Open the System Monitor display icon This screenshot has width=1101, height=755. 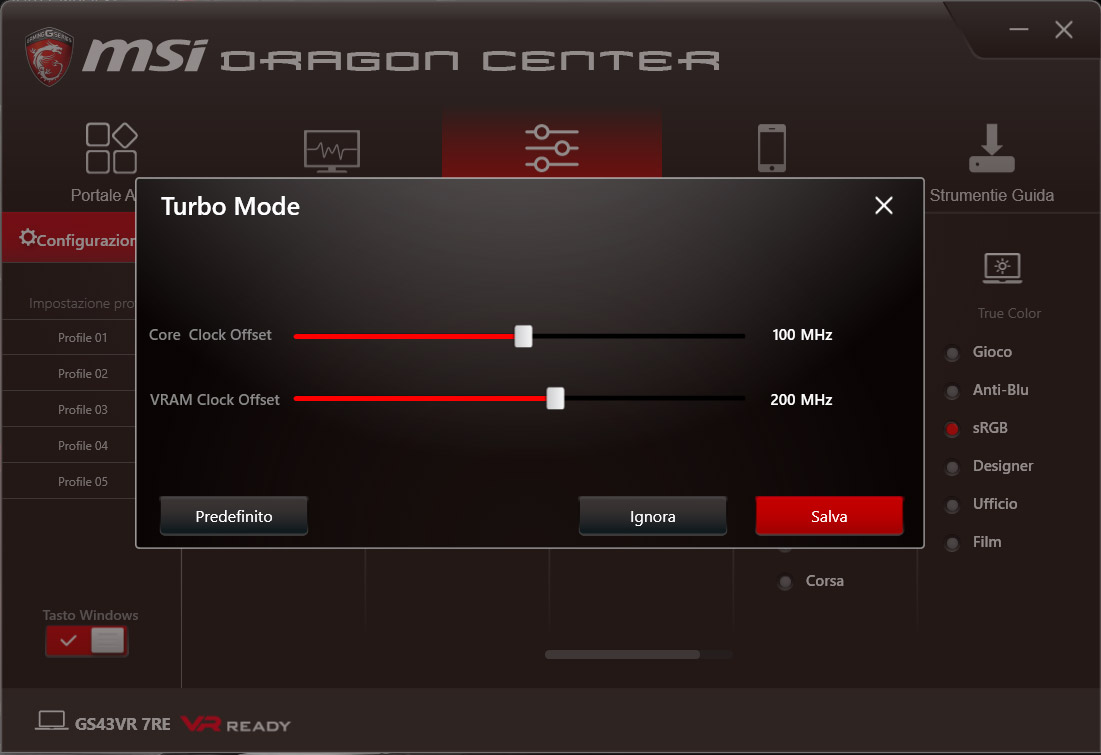(331, 150)
